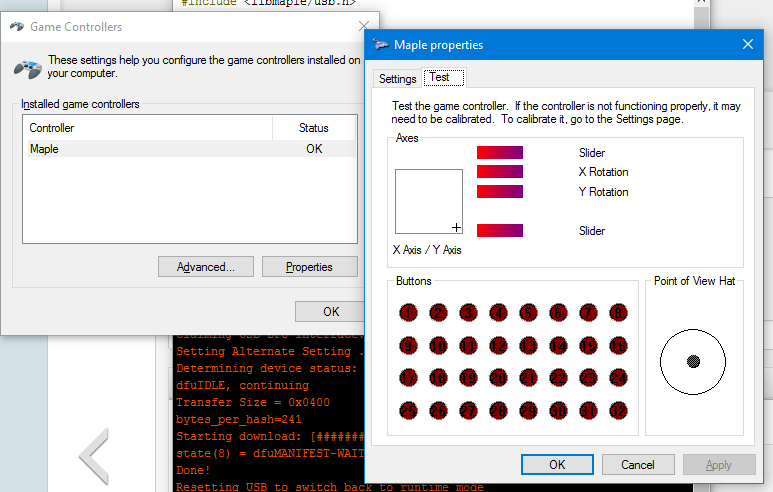Screen dimensions: 773x492
Task: Click the Status column header
Action: tap(314, 128)
